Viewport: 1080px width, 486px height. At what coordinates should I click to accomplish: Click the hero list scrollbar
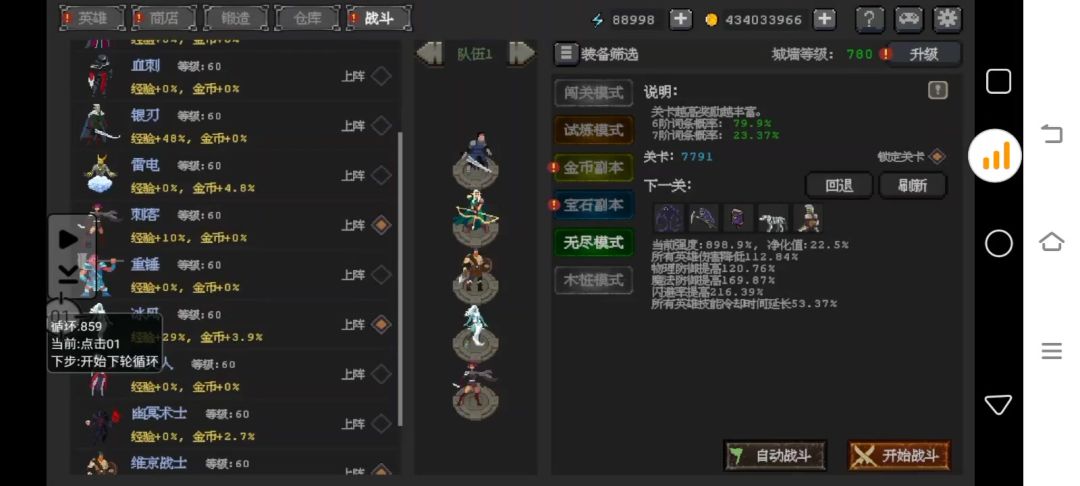coord(400,279)
